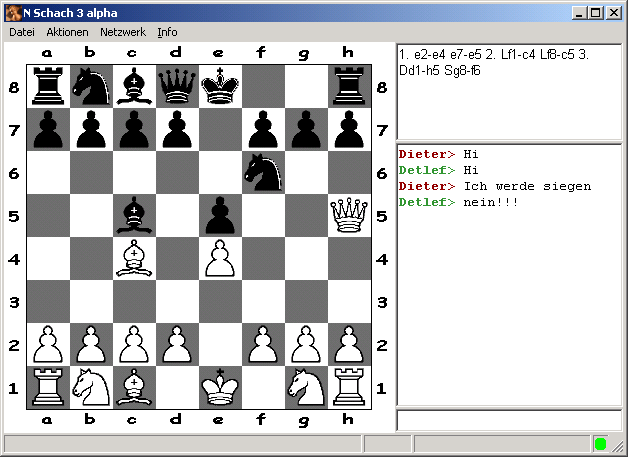Select the white bishop on c1
This screenshot has width=628, height=457.
point(134,388)
